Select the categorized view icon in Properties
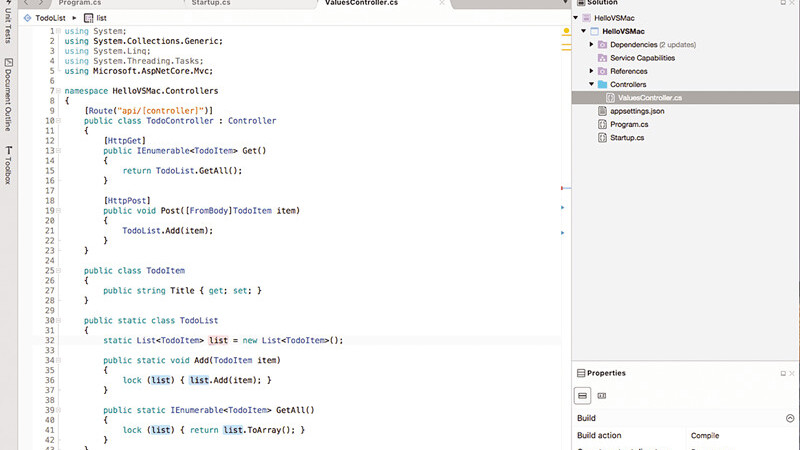The image size is (800, 450). (x=584, y=395)
